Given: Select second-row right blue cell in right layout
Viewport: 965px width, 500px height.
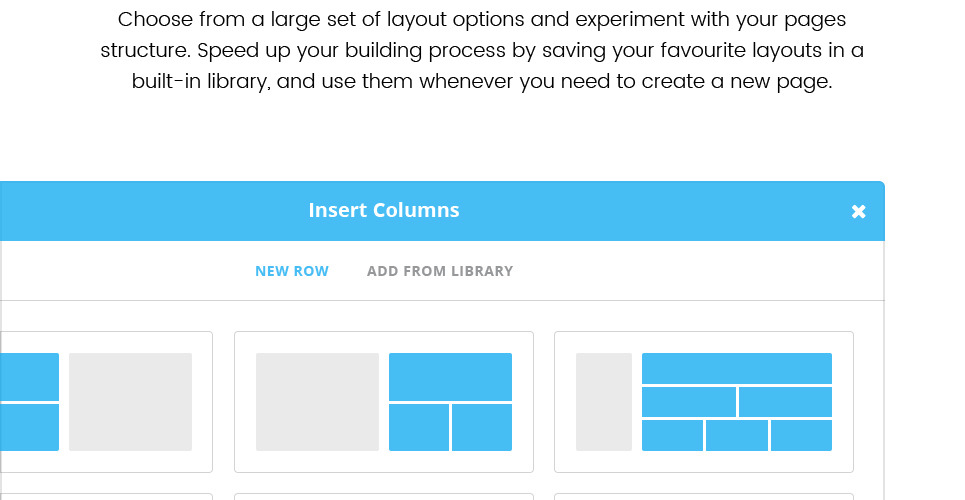Looking at the screenshot, I should pyautogui.click(x=786, y=402).
